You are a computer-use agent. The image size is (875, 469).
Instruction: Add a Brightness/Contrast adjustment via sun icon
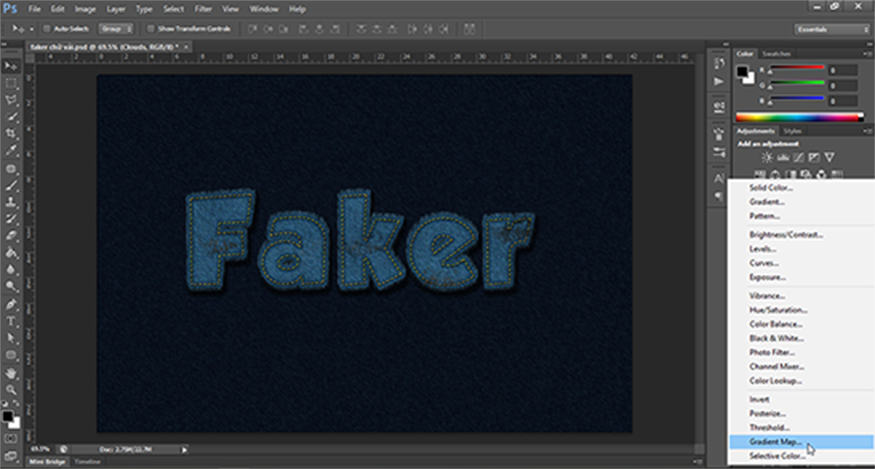766,158
